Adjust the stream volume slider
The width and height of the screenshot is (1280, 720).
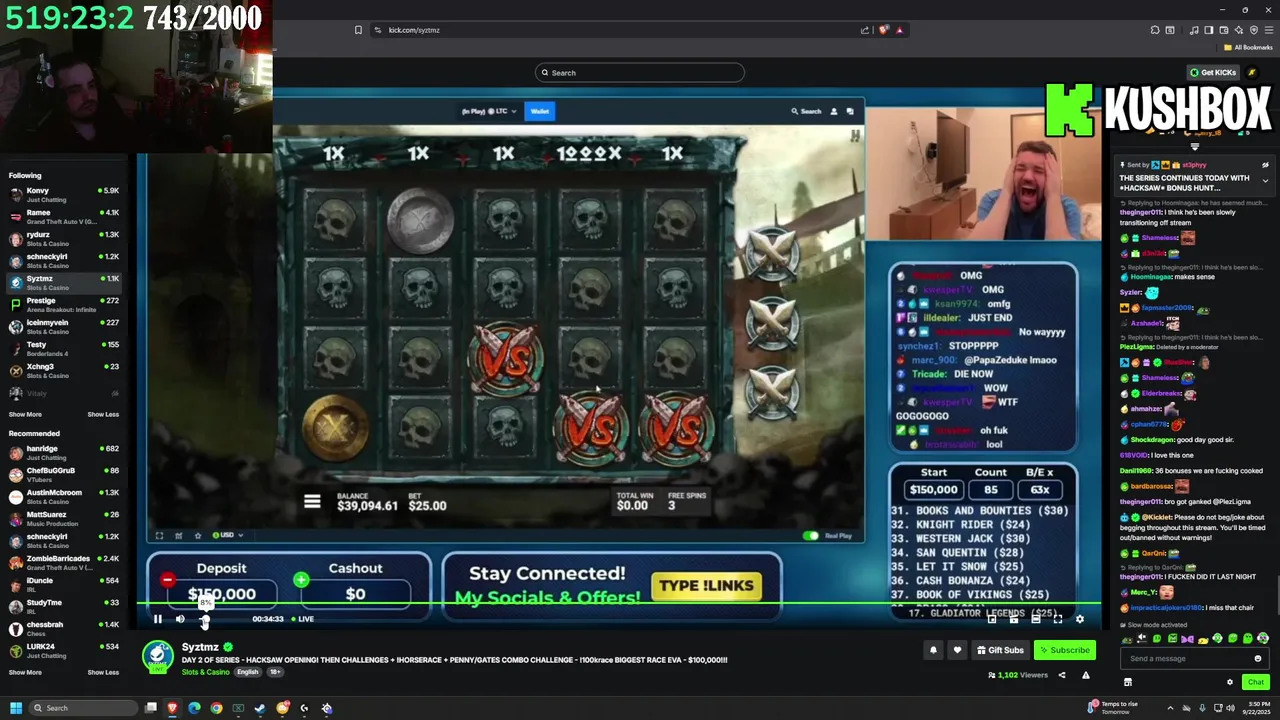coord(204,620)
